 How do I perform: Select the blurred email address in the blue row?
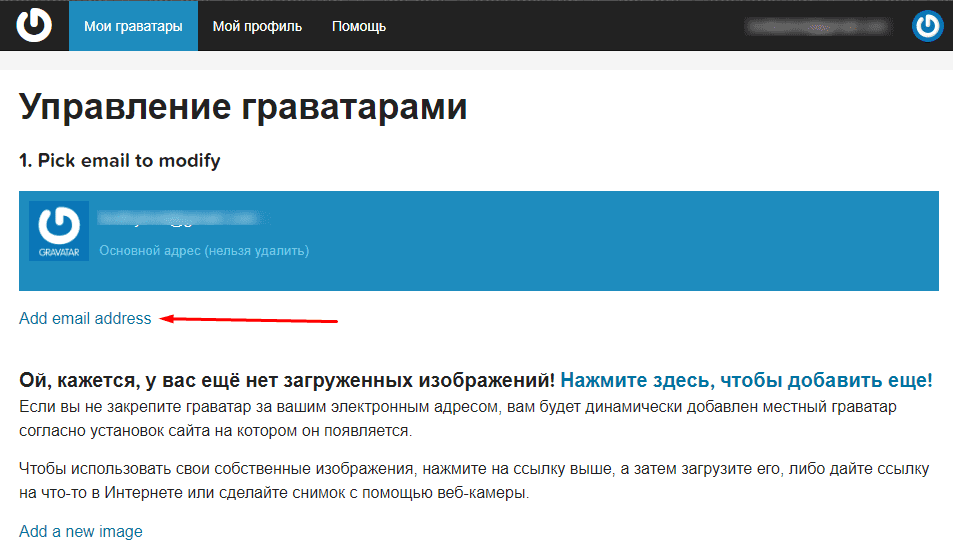tap(177, 217)
